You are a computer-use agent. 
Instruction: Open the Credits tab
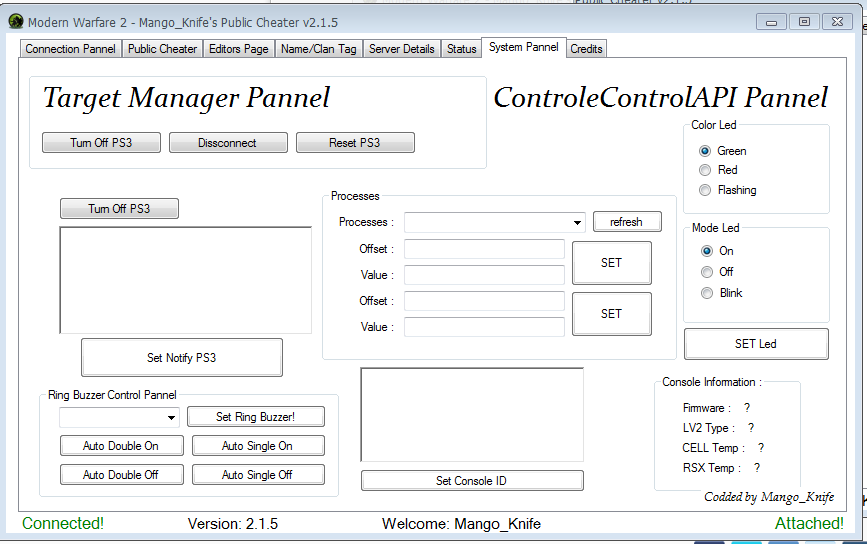tap(586, 49)
